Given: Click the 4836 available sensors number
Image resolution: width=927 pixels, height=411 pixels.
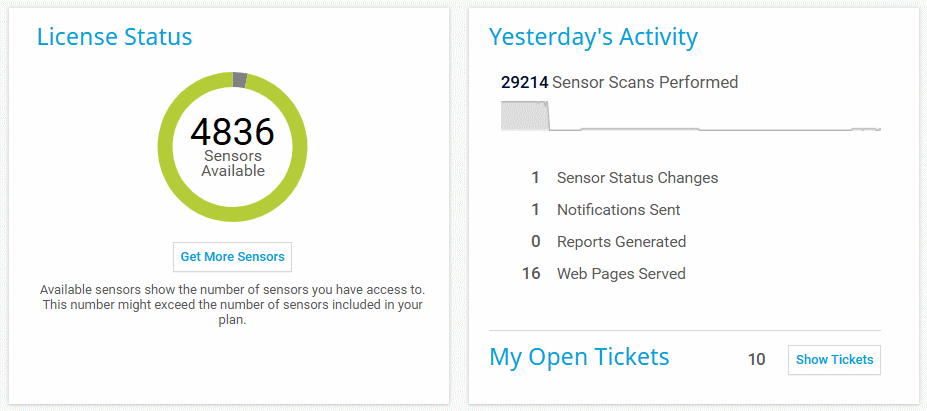Looking at the screenshot, I should point(232,132).
